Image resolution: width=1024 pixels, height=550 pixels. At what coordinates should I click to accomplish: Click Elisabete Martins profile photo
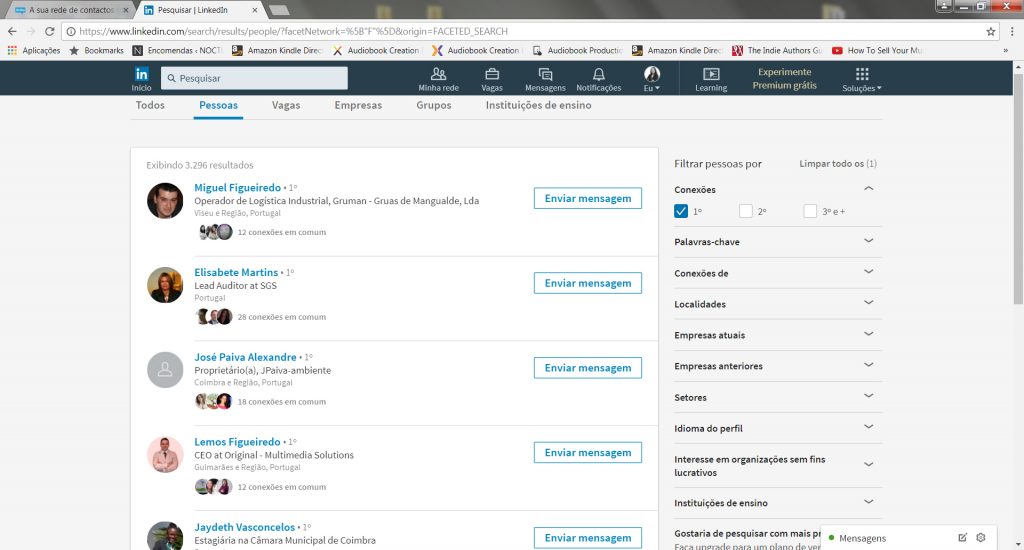click(165, 285)
